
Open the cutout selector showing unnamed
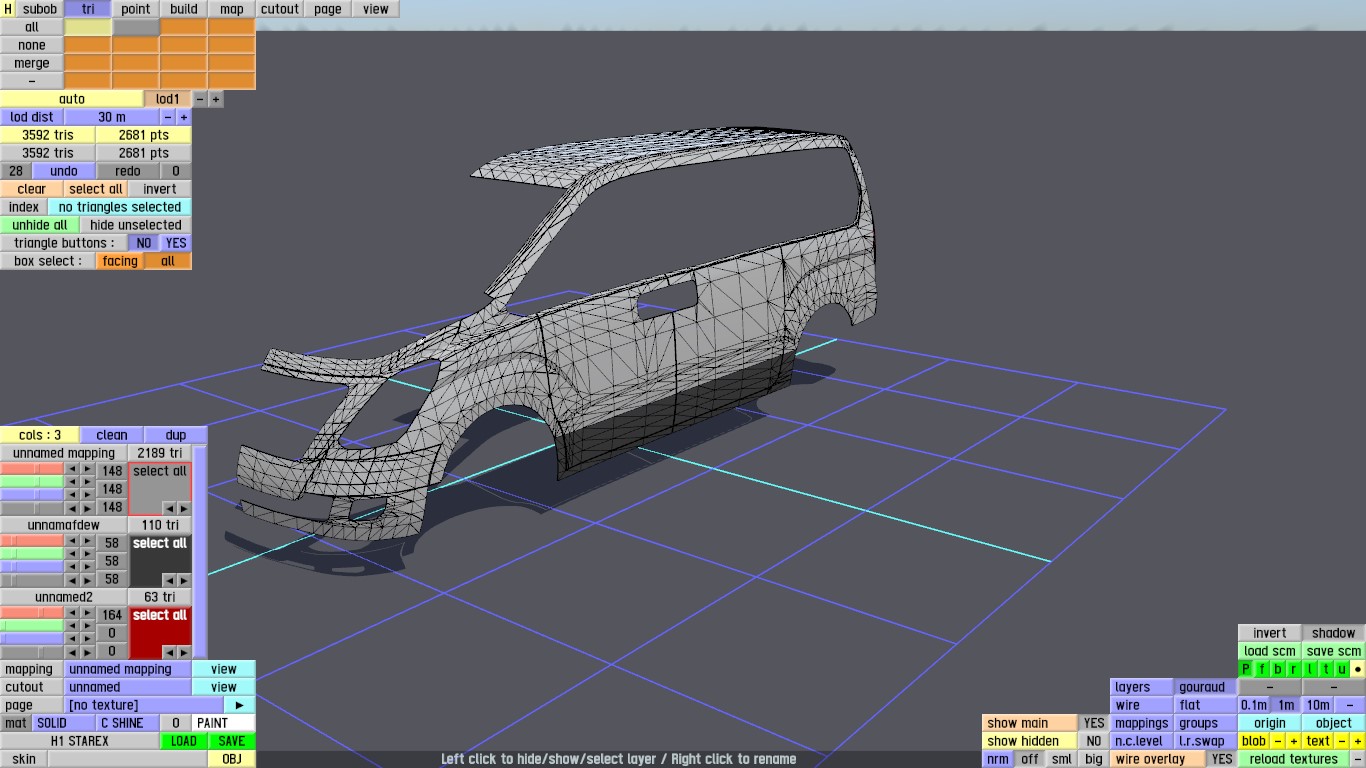pos(128,687)
